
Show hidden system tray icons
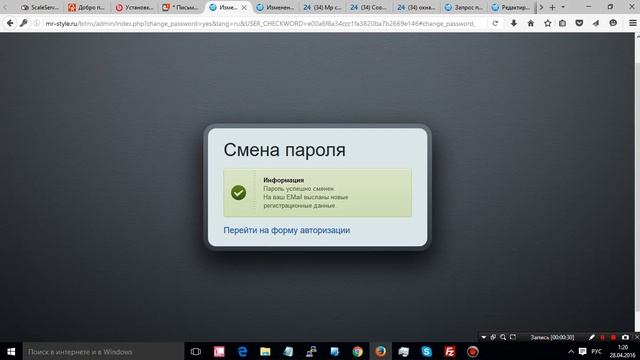(x=571, y=351)
